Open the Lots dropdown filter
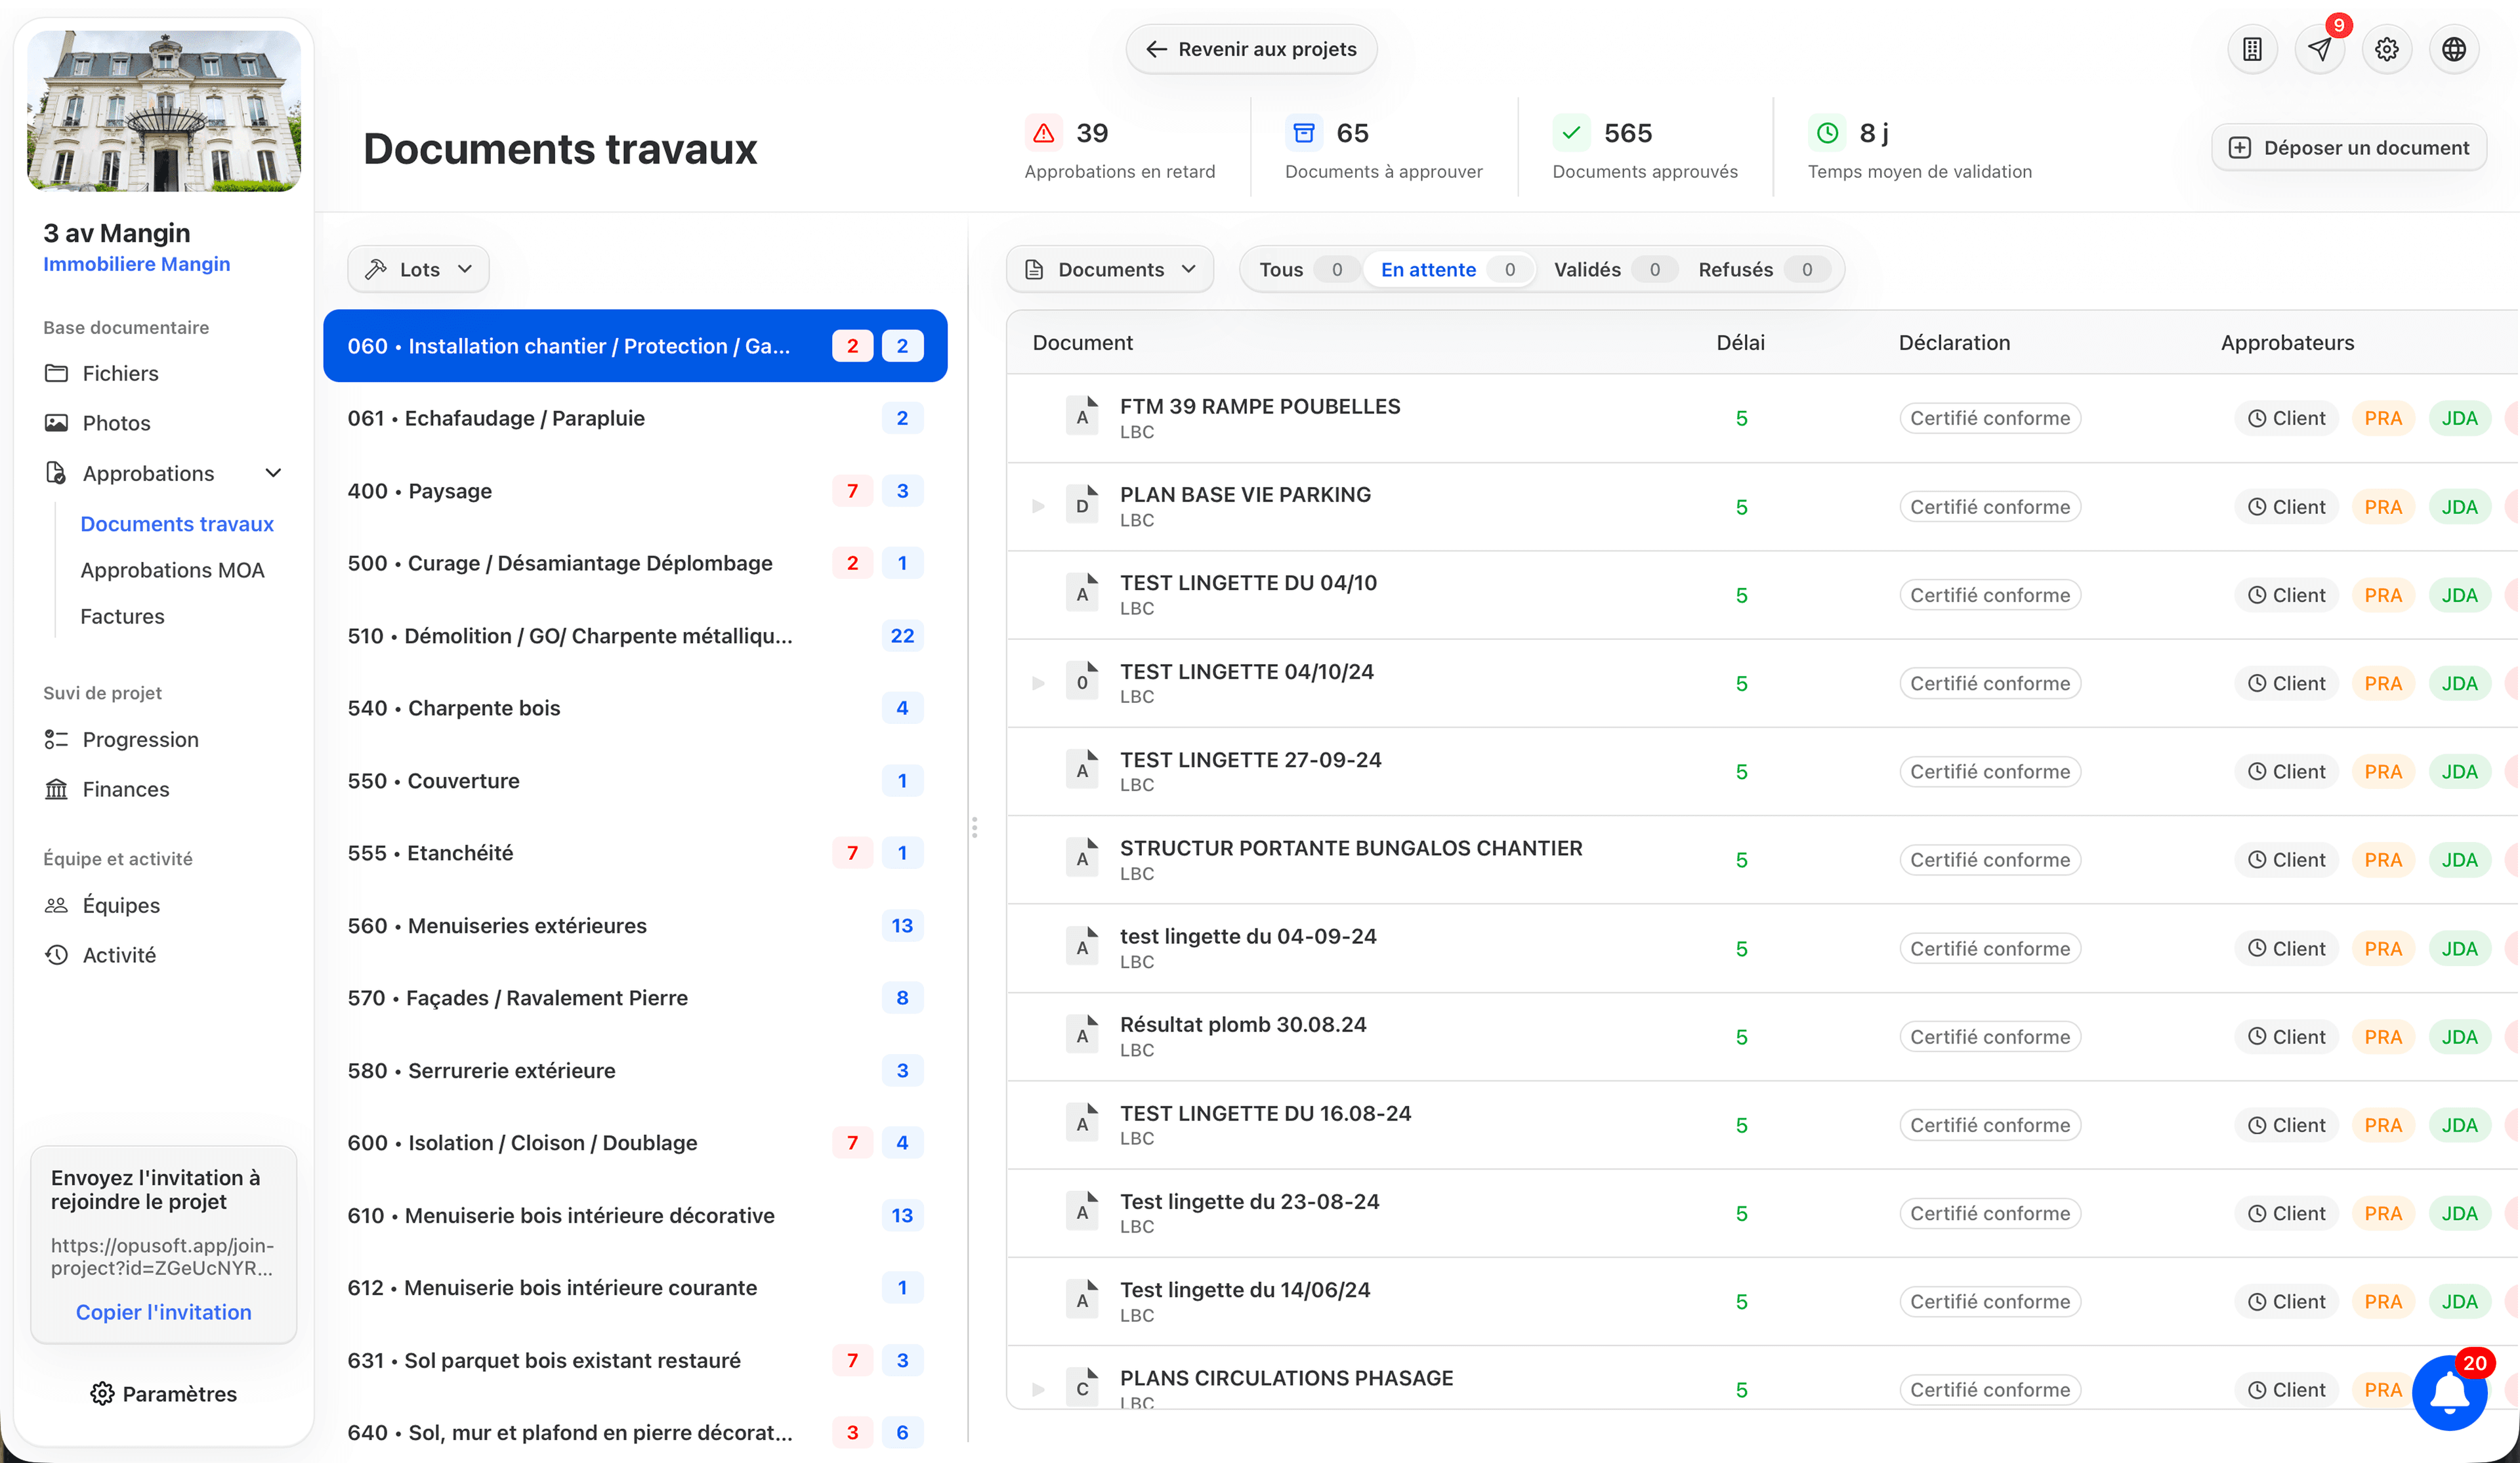The height and width of the screenshot is (1463, 2520). tap(418, 269)
